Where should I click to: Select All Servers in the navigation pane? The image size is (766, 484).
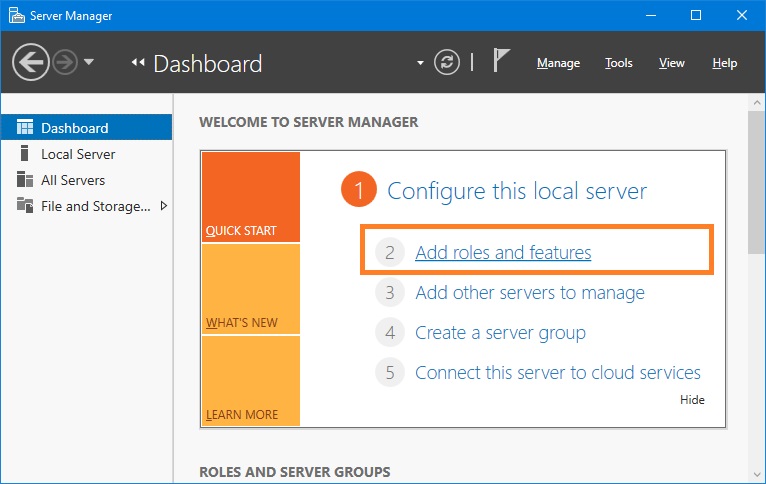(86, 180)
